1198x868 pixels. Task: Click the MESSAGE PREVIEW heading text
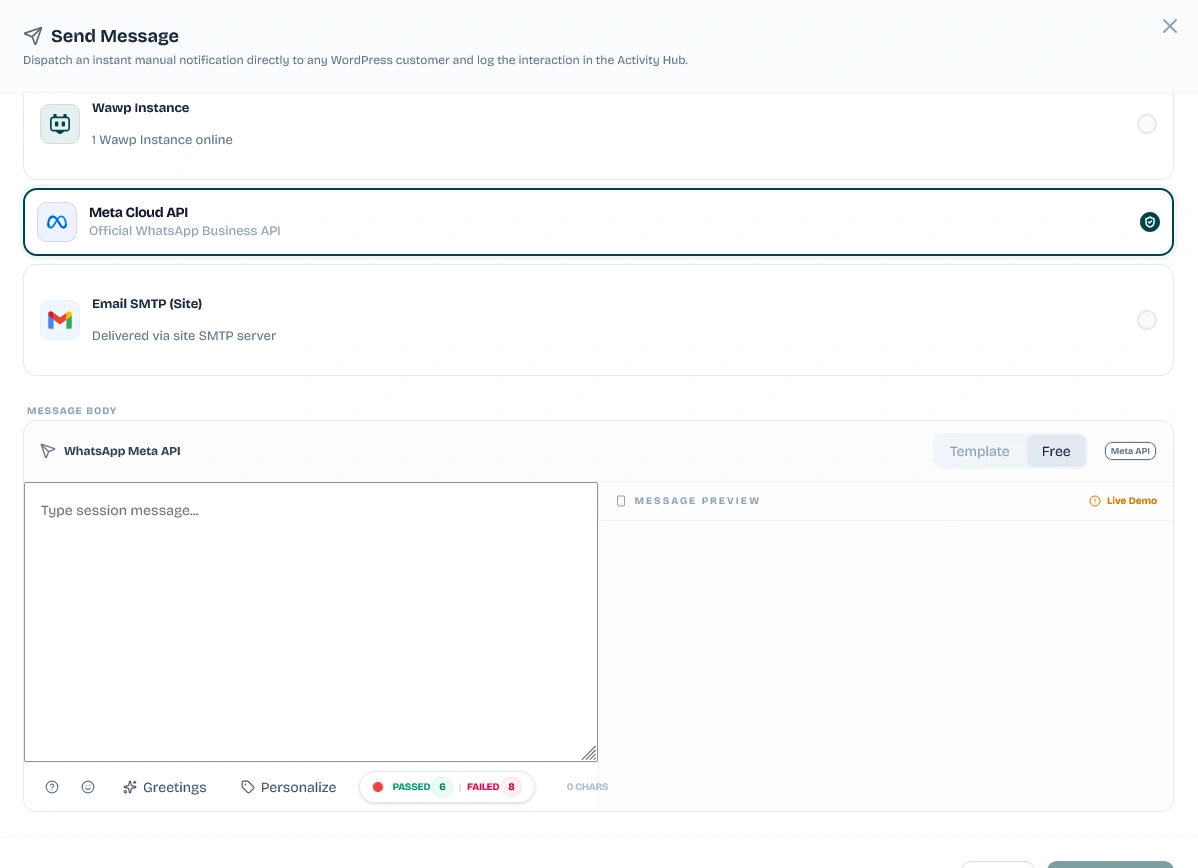[x=697, y=500]
